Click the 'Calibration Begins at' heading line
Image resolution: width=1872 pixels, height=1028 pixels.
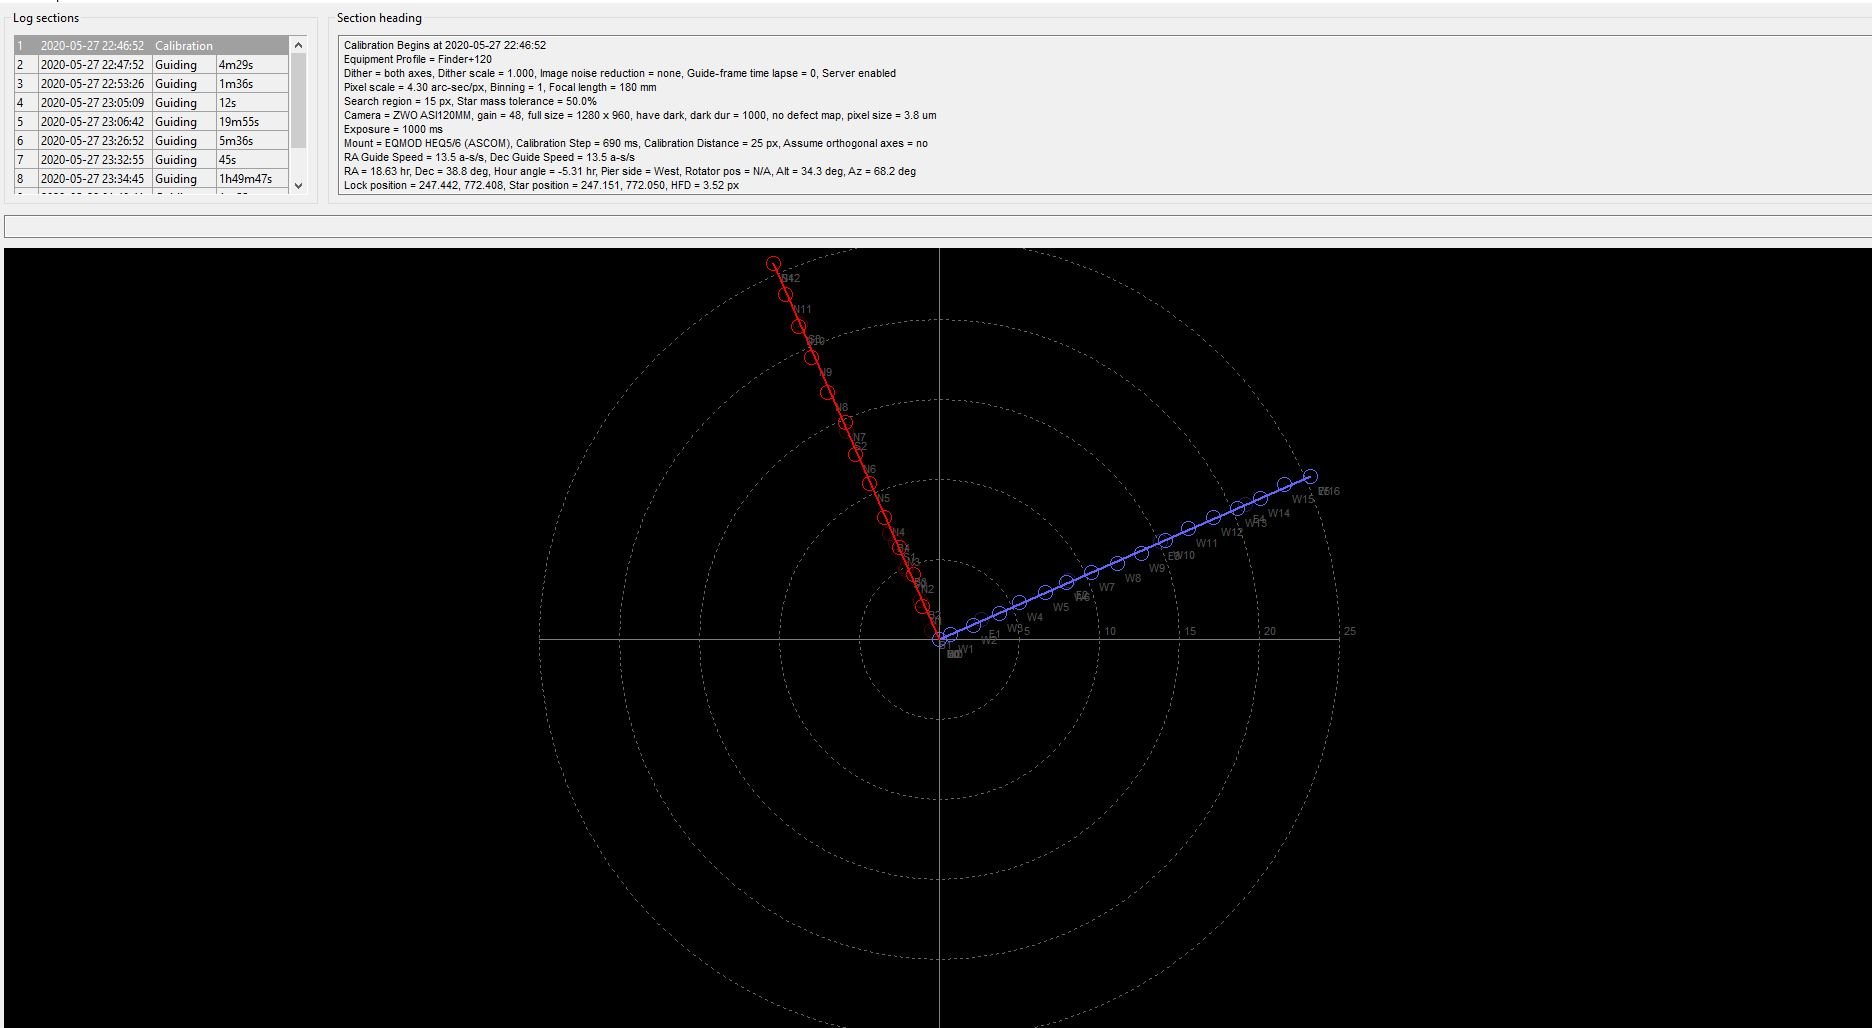tap(445, 45)
